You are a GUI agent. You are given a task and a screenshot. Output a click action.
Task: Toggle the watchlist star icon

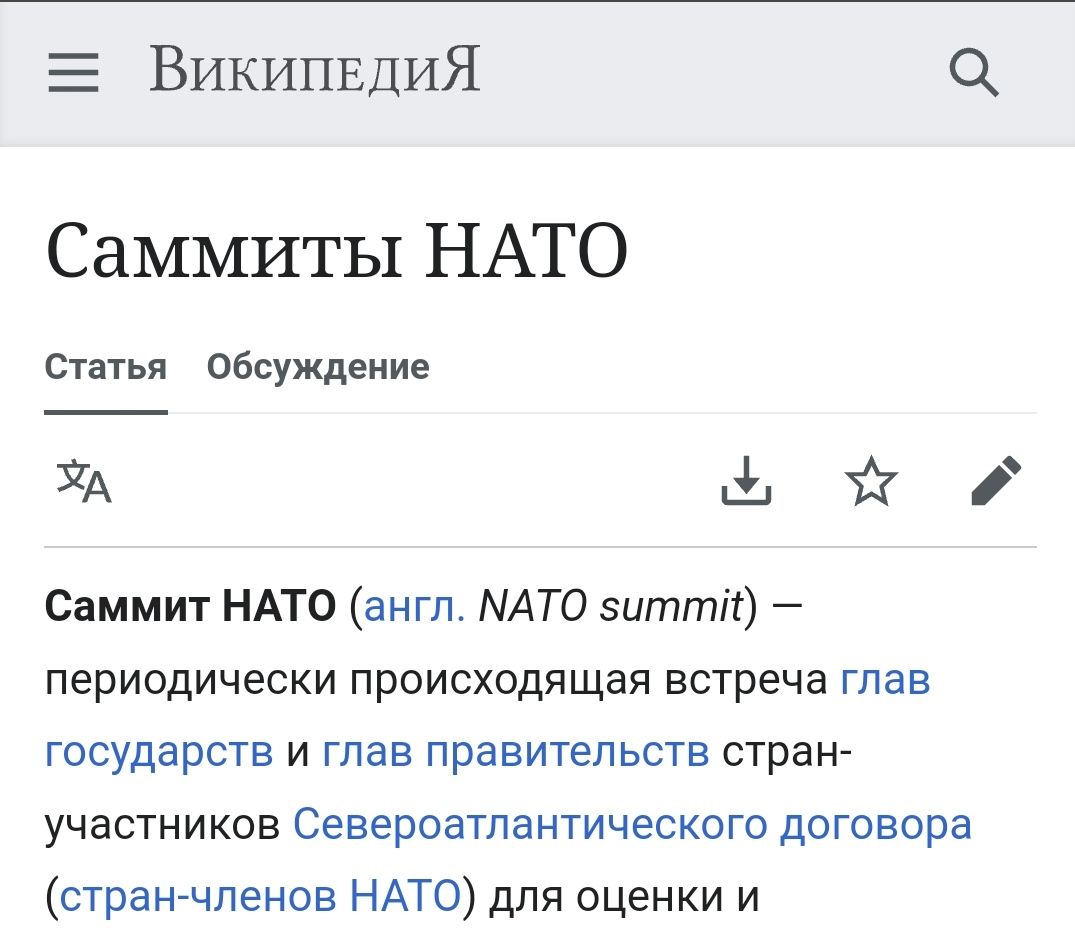coord(871,481)
